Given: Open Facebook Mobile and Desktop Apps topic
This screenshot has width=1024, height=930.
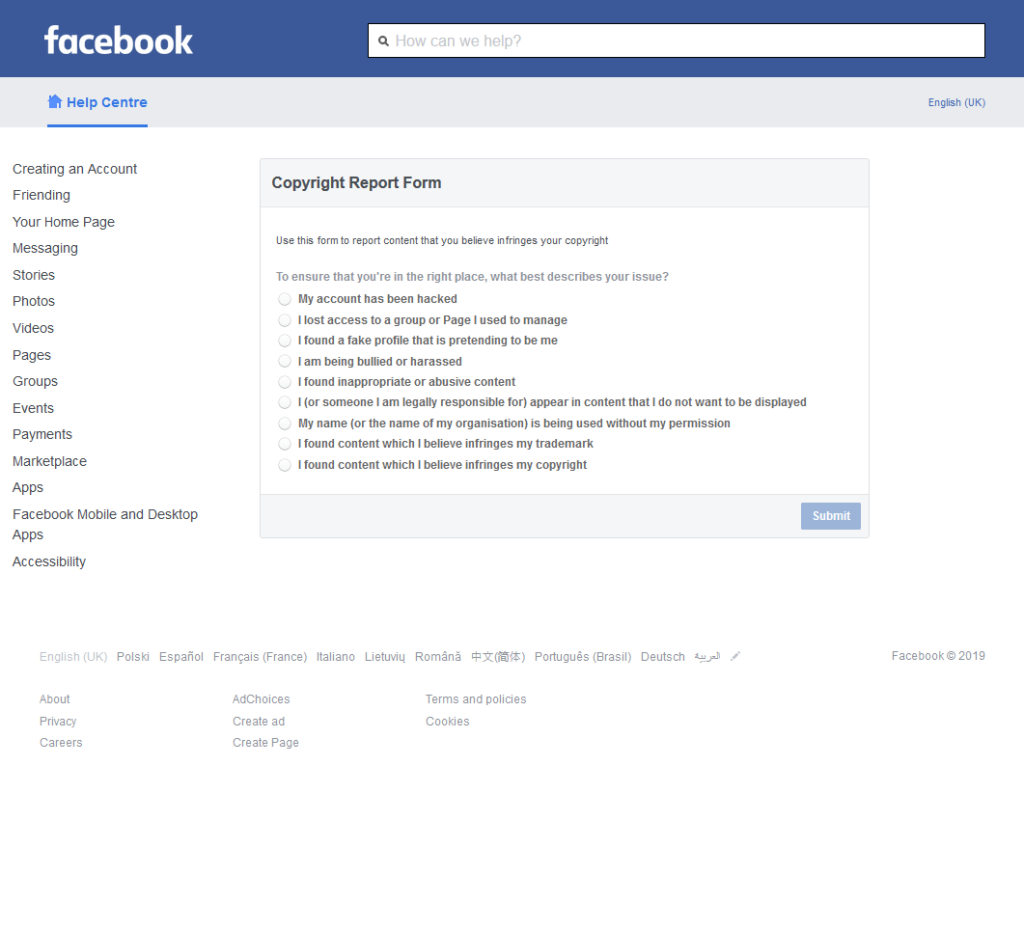Looking at the screenshot, I should click(x=104, y=524).
